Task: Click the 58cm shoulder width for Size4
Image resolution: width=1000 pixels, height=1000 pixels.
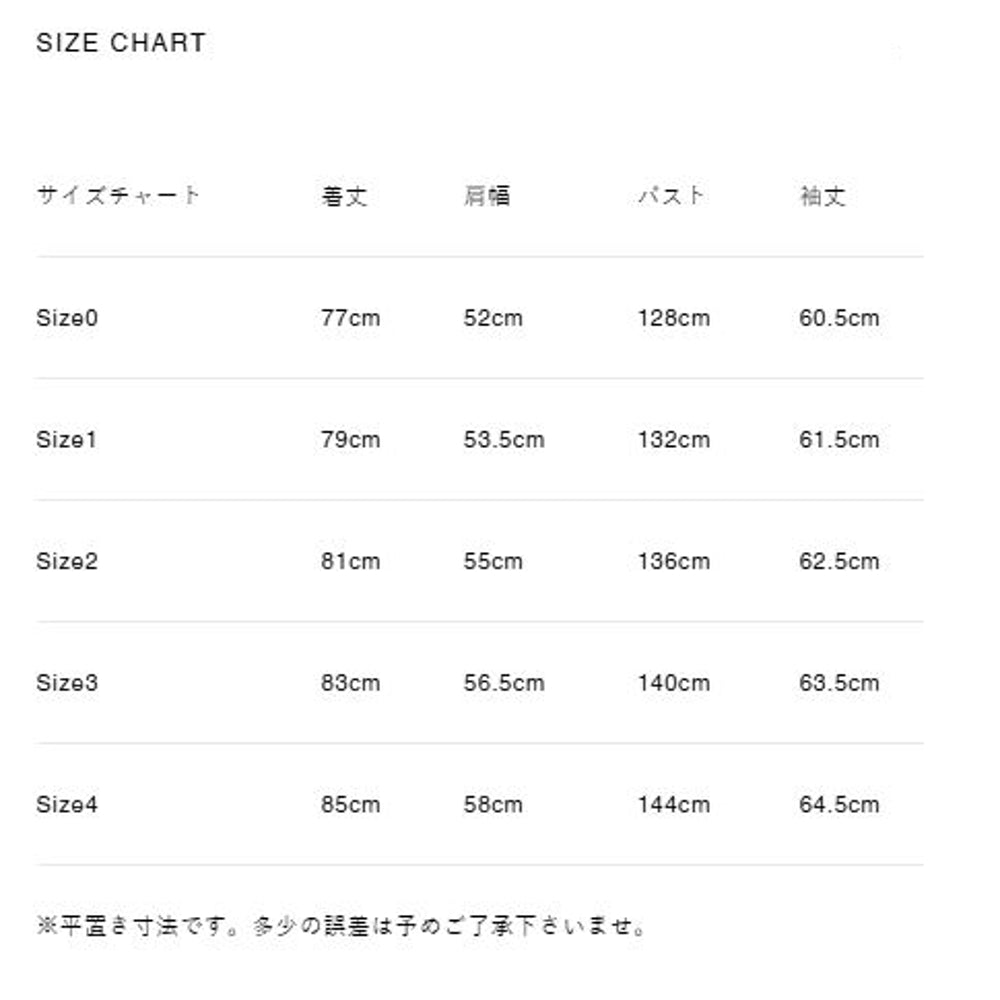Action: pos(493,805)
